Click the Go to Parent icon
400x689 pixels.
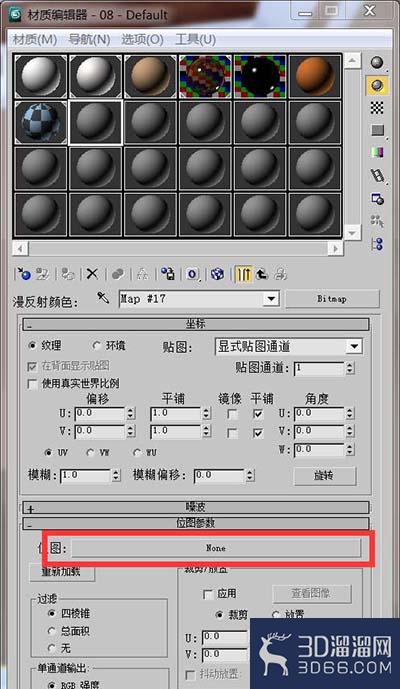pos(261,274)
